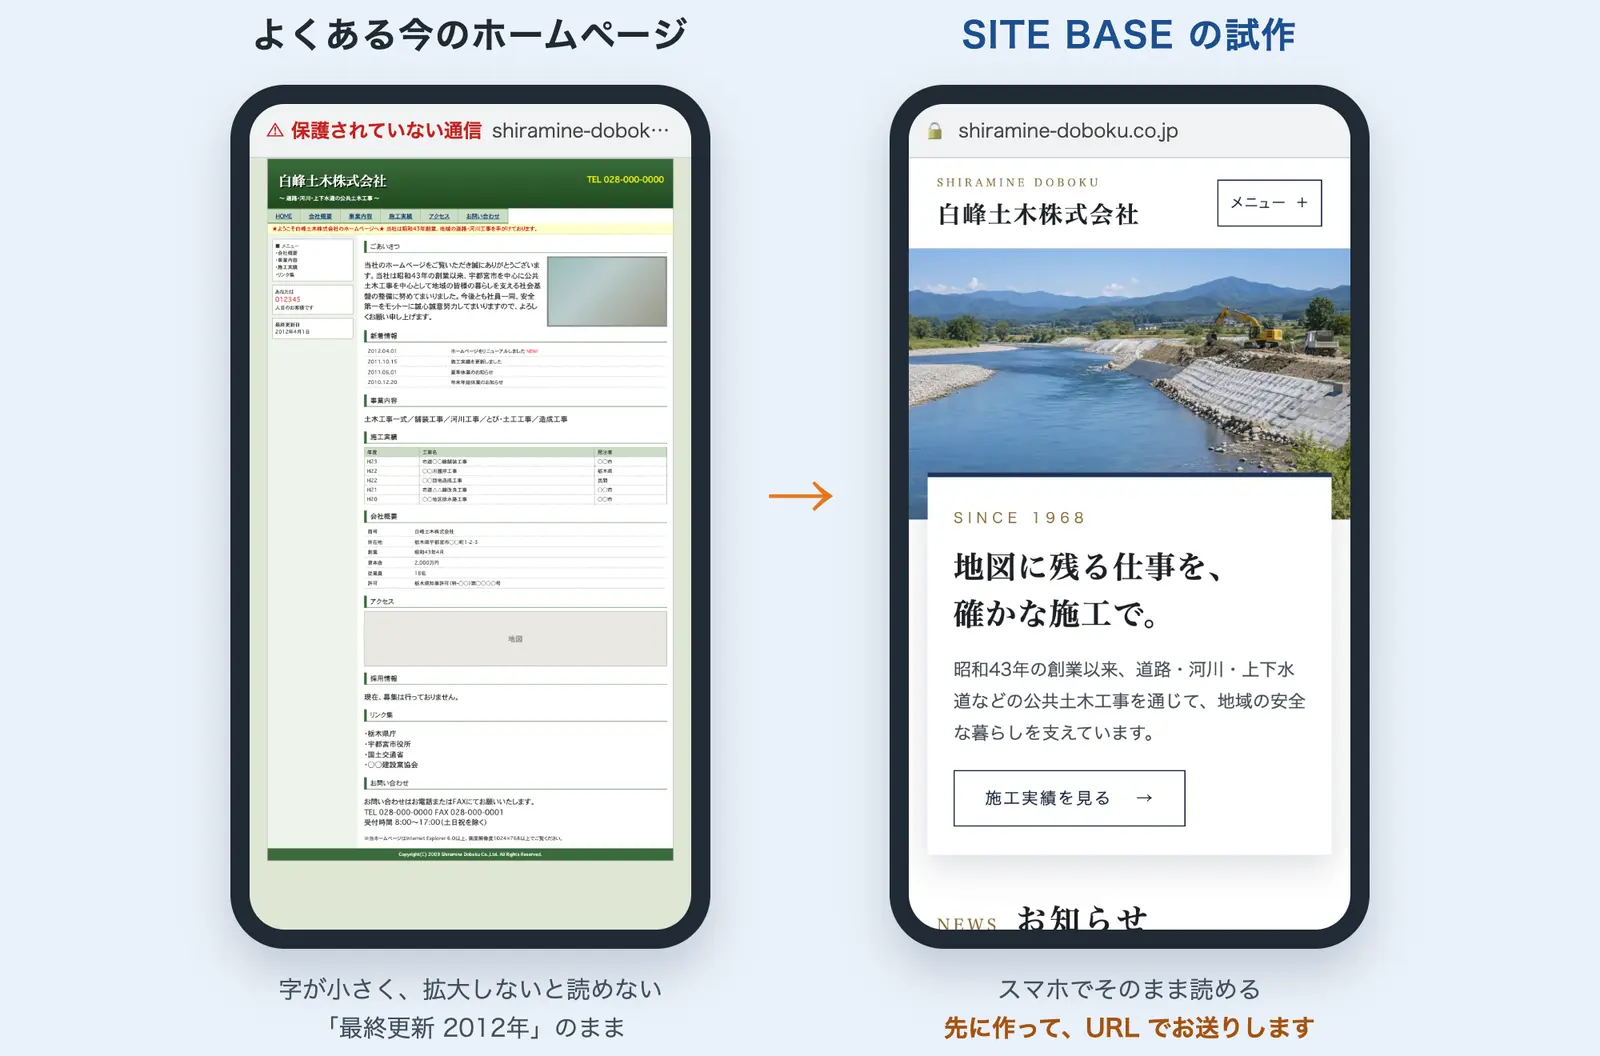This screenshot has height=1056, width=1600.
Task: Open the 栃木県庁 link
Action: (x=382, y=733)
